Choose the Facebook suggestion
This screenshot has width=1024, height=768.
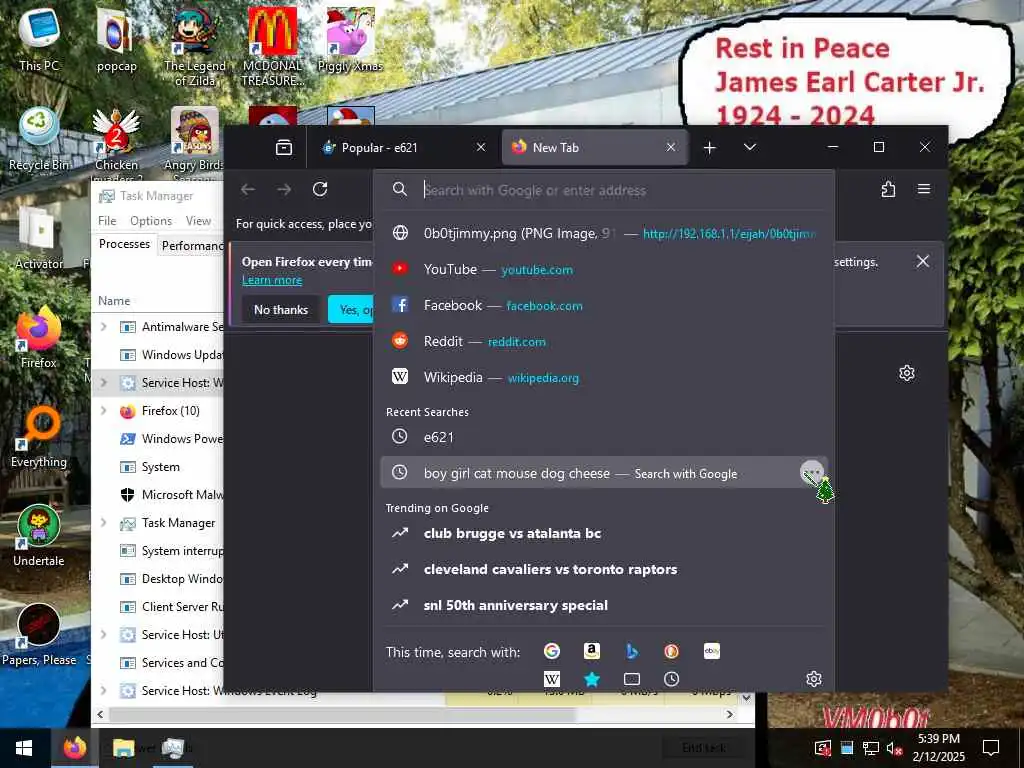click(x=603, y=305)
